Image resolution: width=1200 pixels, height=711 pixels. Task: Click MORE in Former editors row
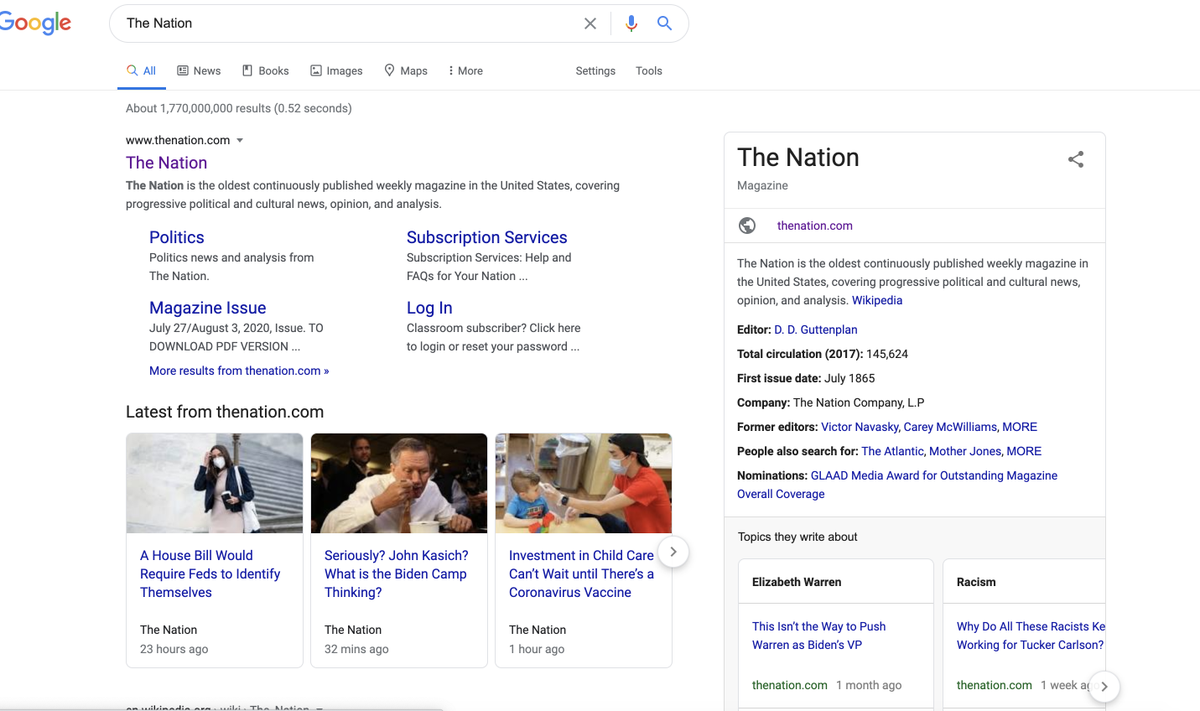(1020, 426)
